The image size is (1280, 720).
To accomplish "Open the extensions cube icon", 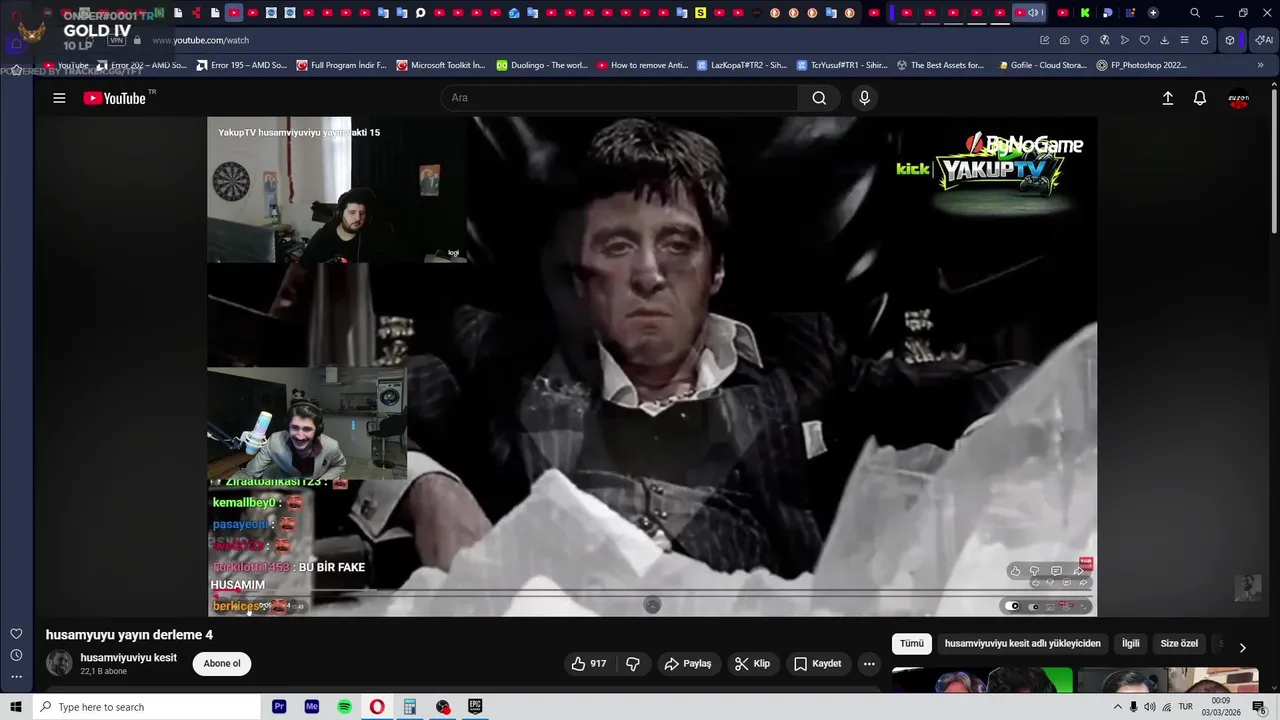I will point(1230,40).
